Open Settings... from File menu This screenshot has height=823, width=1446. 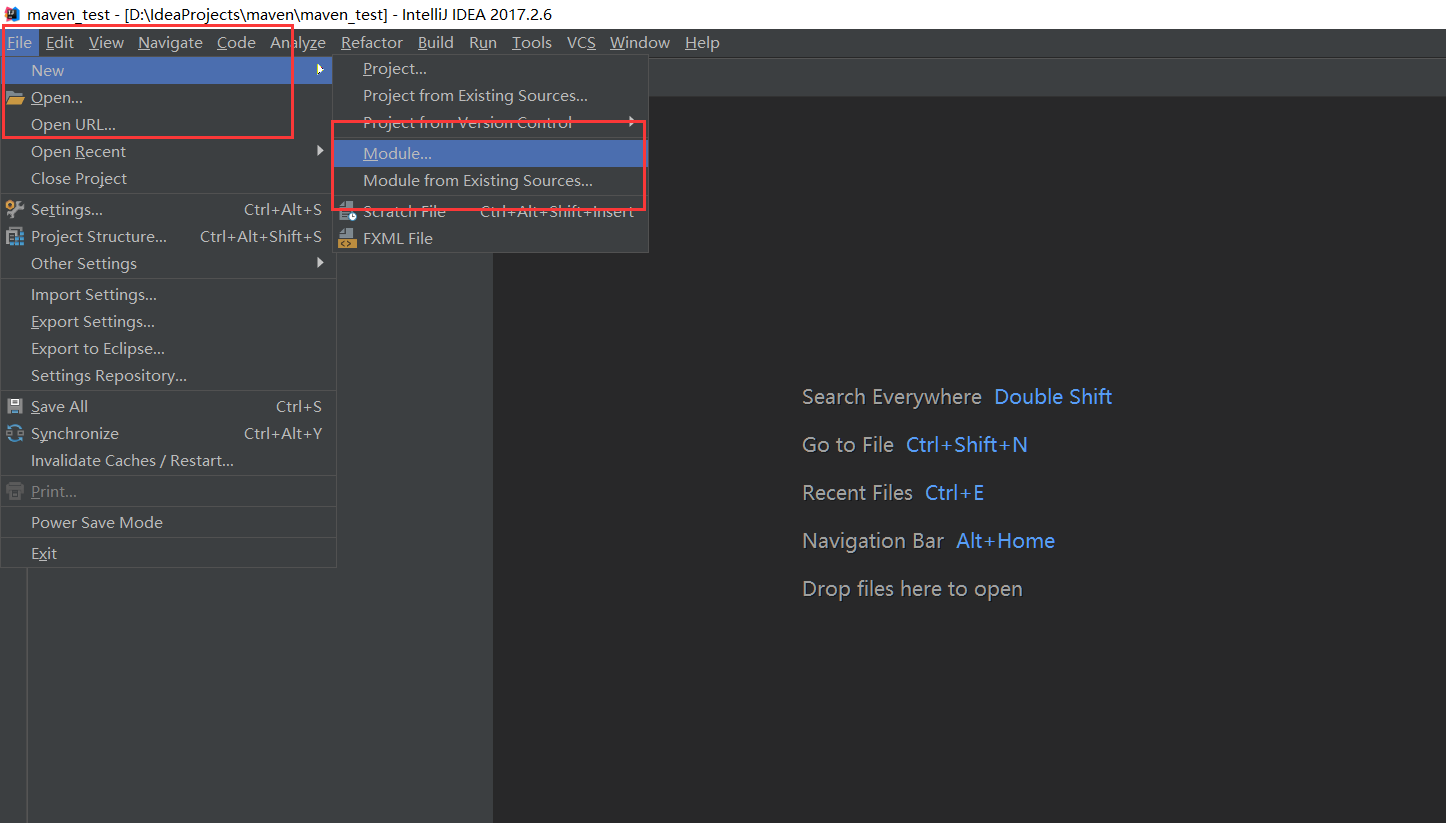[x=167, y=209]
